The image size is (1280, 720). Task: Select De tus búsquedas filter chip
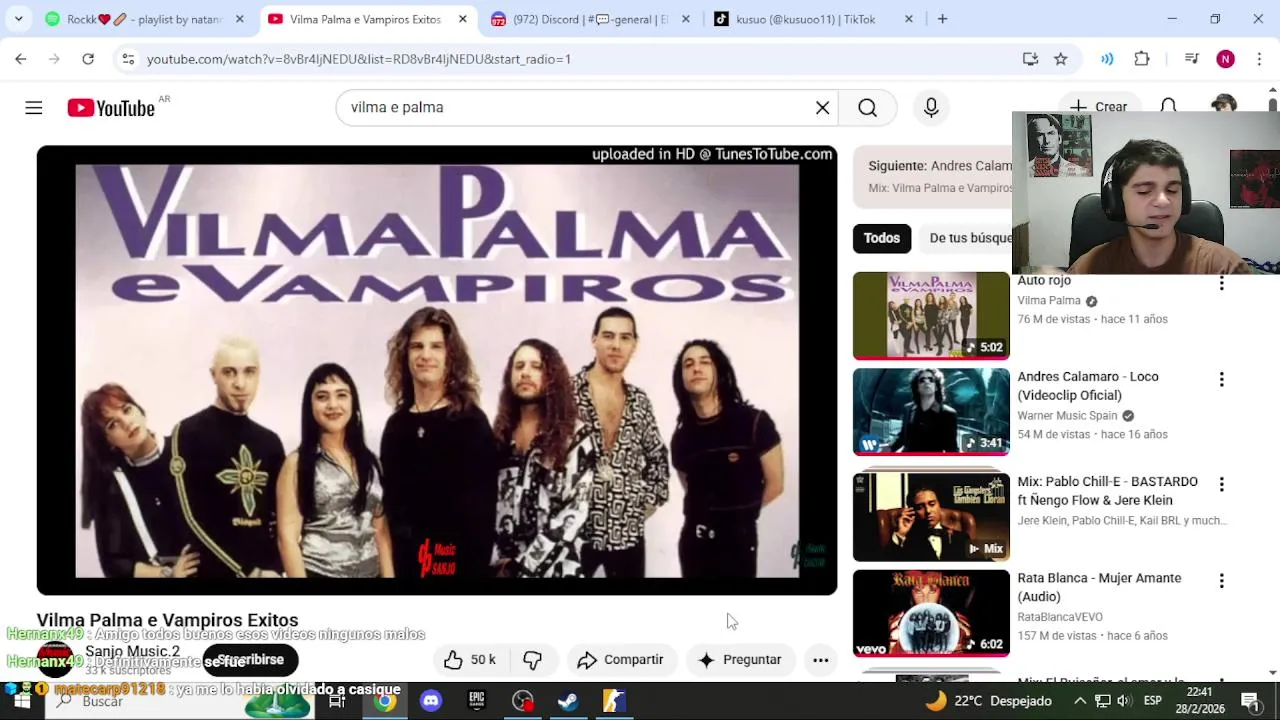tap(965, 238)
